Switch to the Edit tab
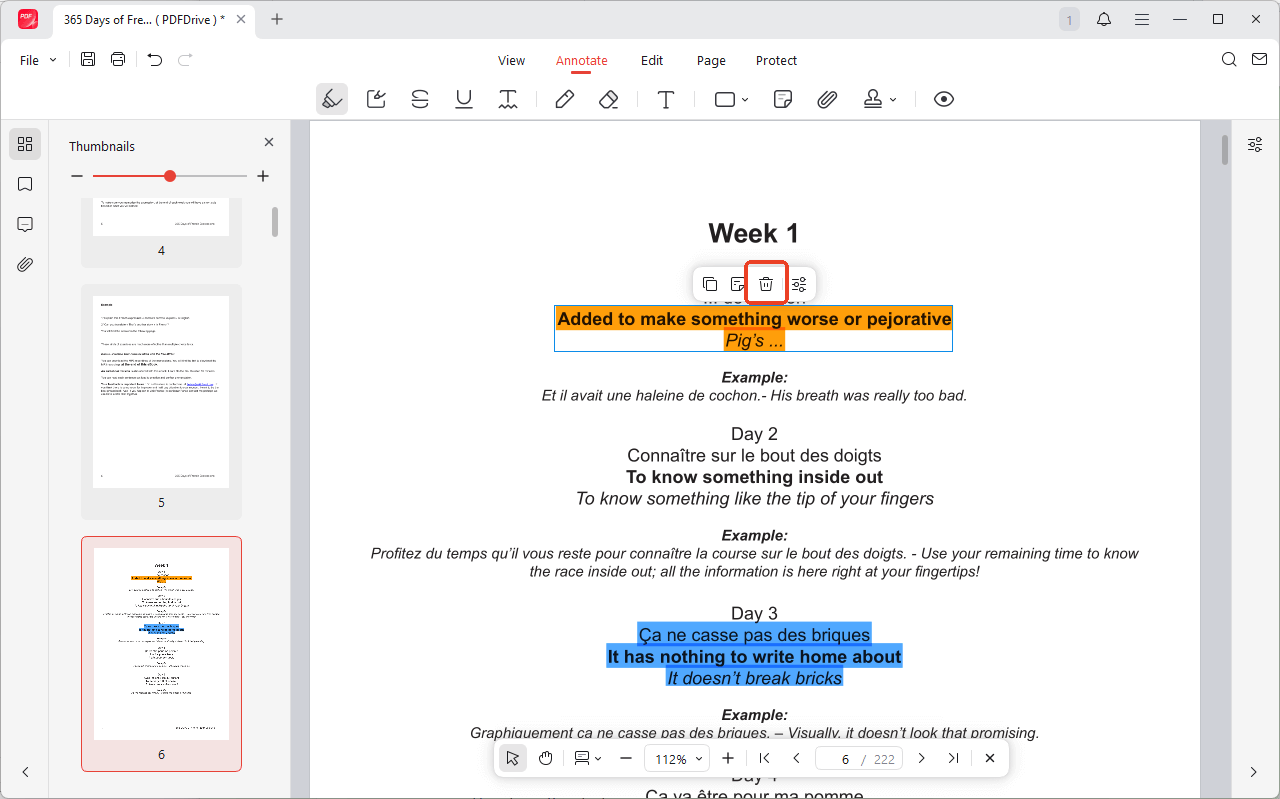The width and height of the screenshot is (1280, 799). [652, 60]
